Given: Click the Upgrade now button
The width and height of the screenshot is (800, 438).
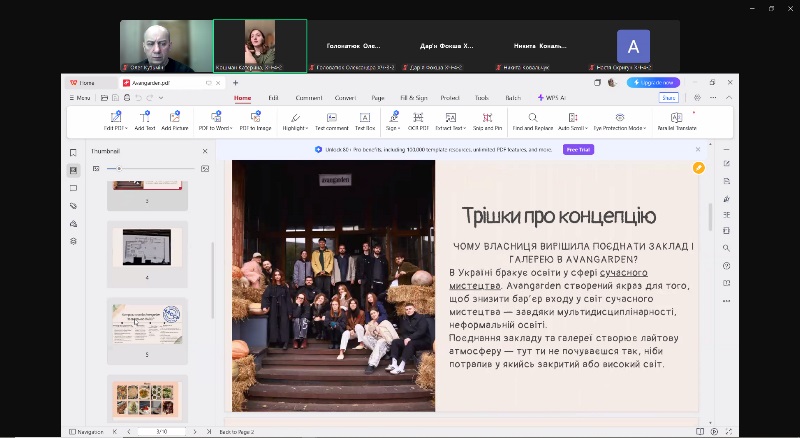Looking at the screenshot, I should click(x=653, y=83).
